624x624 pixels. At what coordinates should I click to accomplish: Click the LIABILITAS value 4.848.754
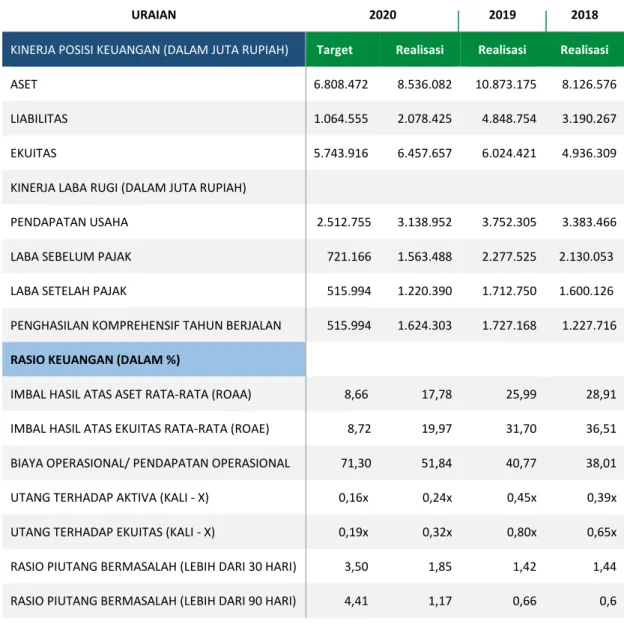point(509,119)
